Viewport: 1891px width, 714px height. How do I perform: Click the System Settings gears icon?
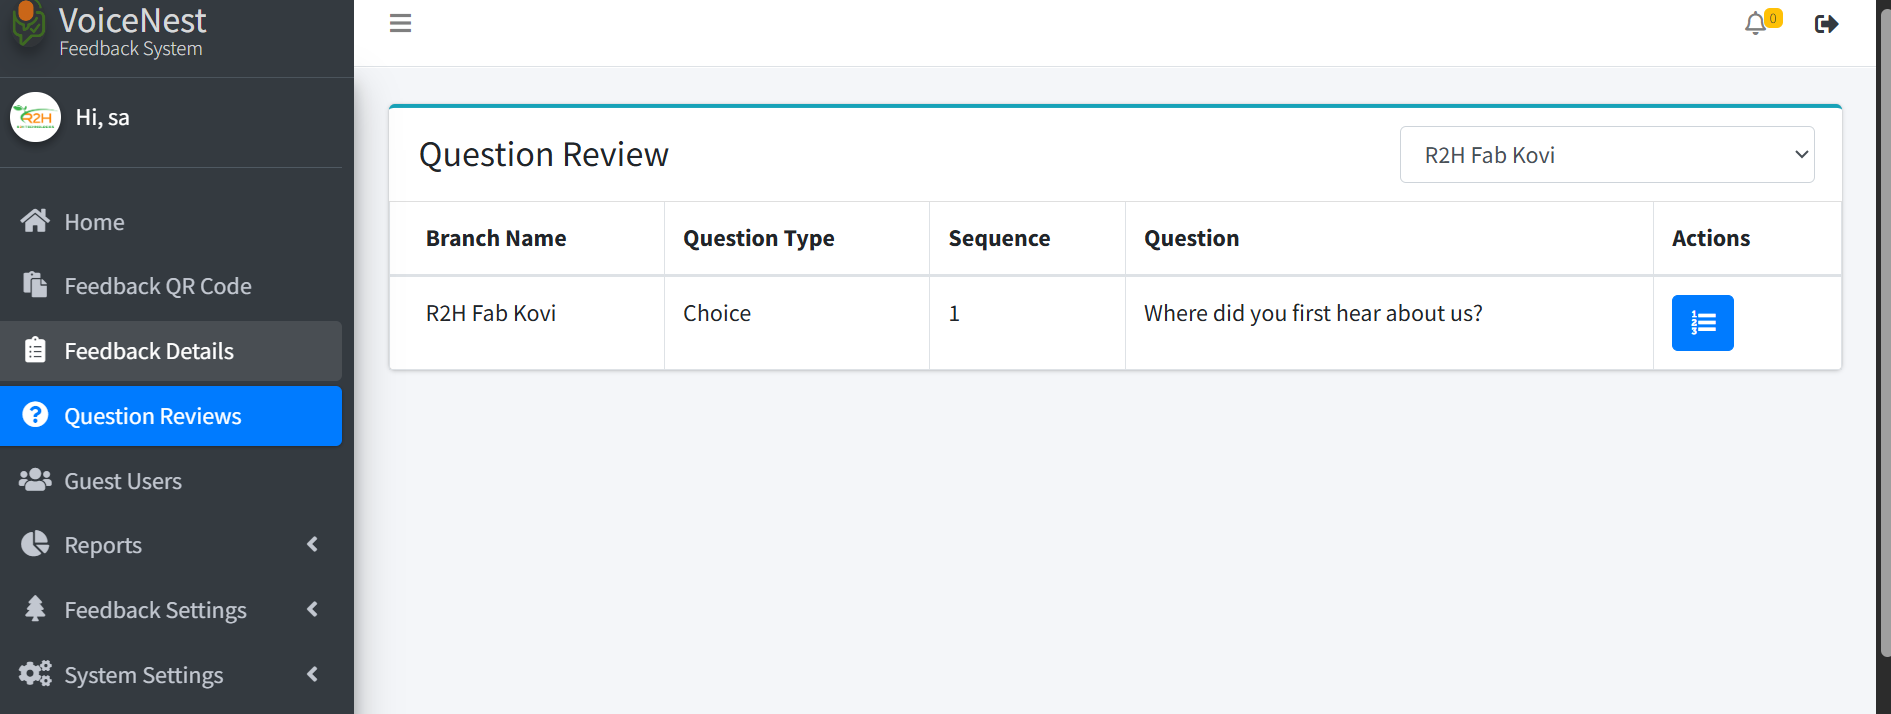click(35, 674)
